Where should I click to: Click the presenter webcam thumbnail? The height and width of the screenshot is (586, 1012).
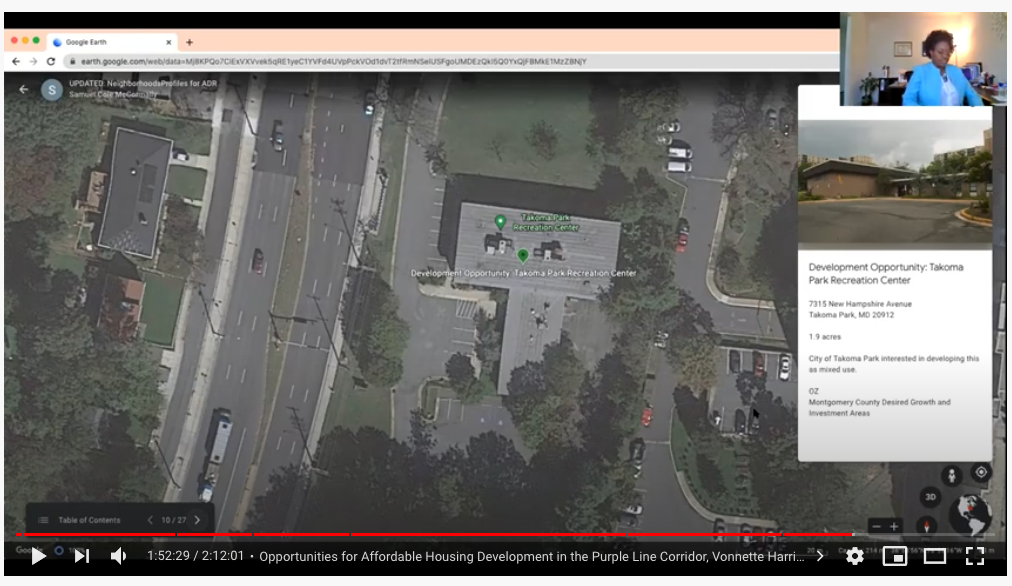coord(923,59)
